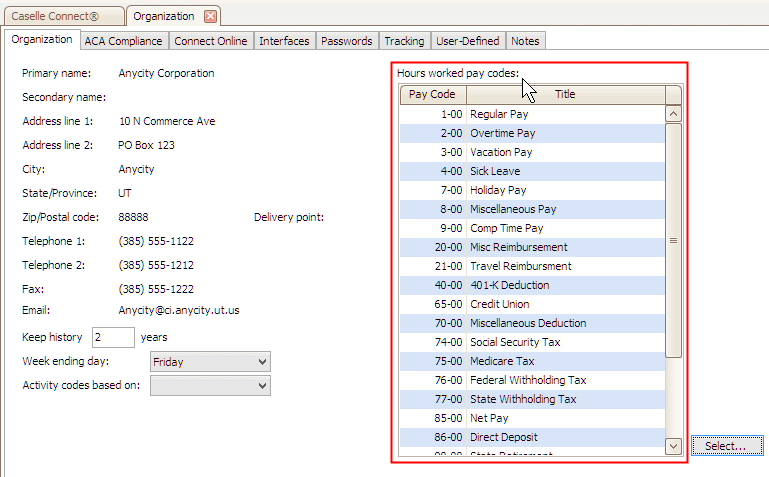The height and width of the screenshot is (477, 769).
Task: Switch to the Interfaces tab
Action: click(284, 41)
